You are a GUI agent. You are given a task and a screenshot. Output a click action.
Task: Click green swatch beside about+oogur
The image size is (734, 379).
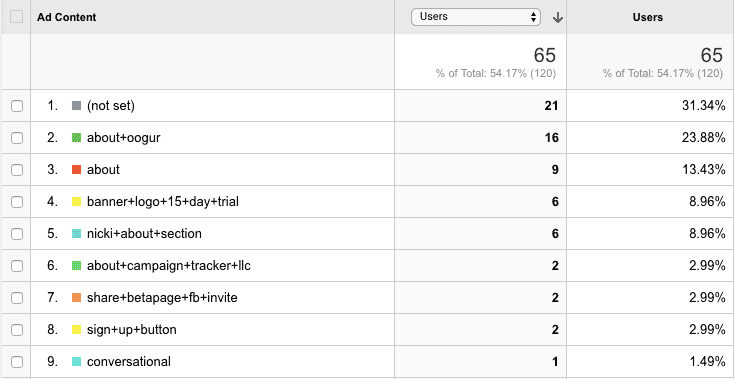(76, 138)
